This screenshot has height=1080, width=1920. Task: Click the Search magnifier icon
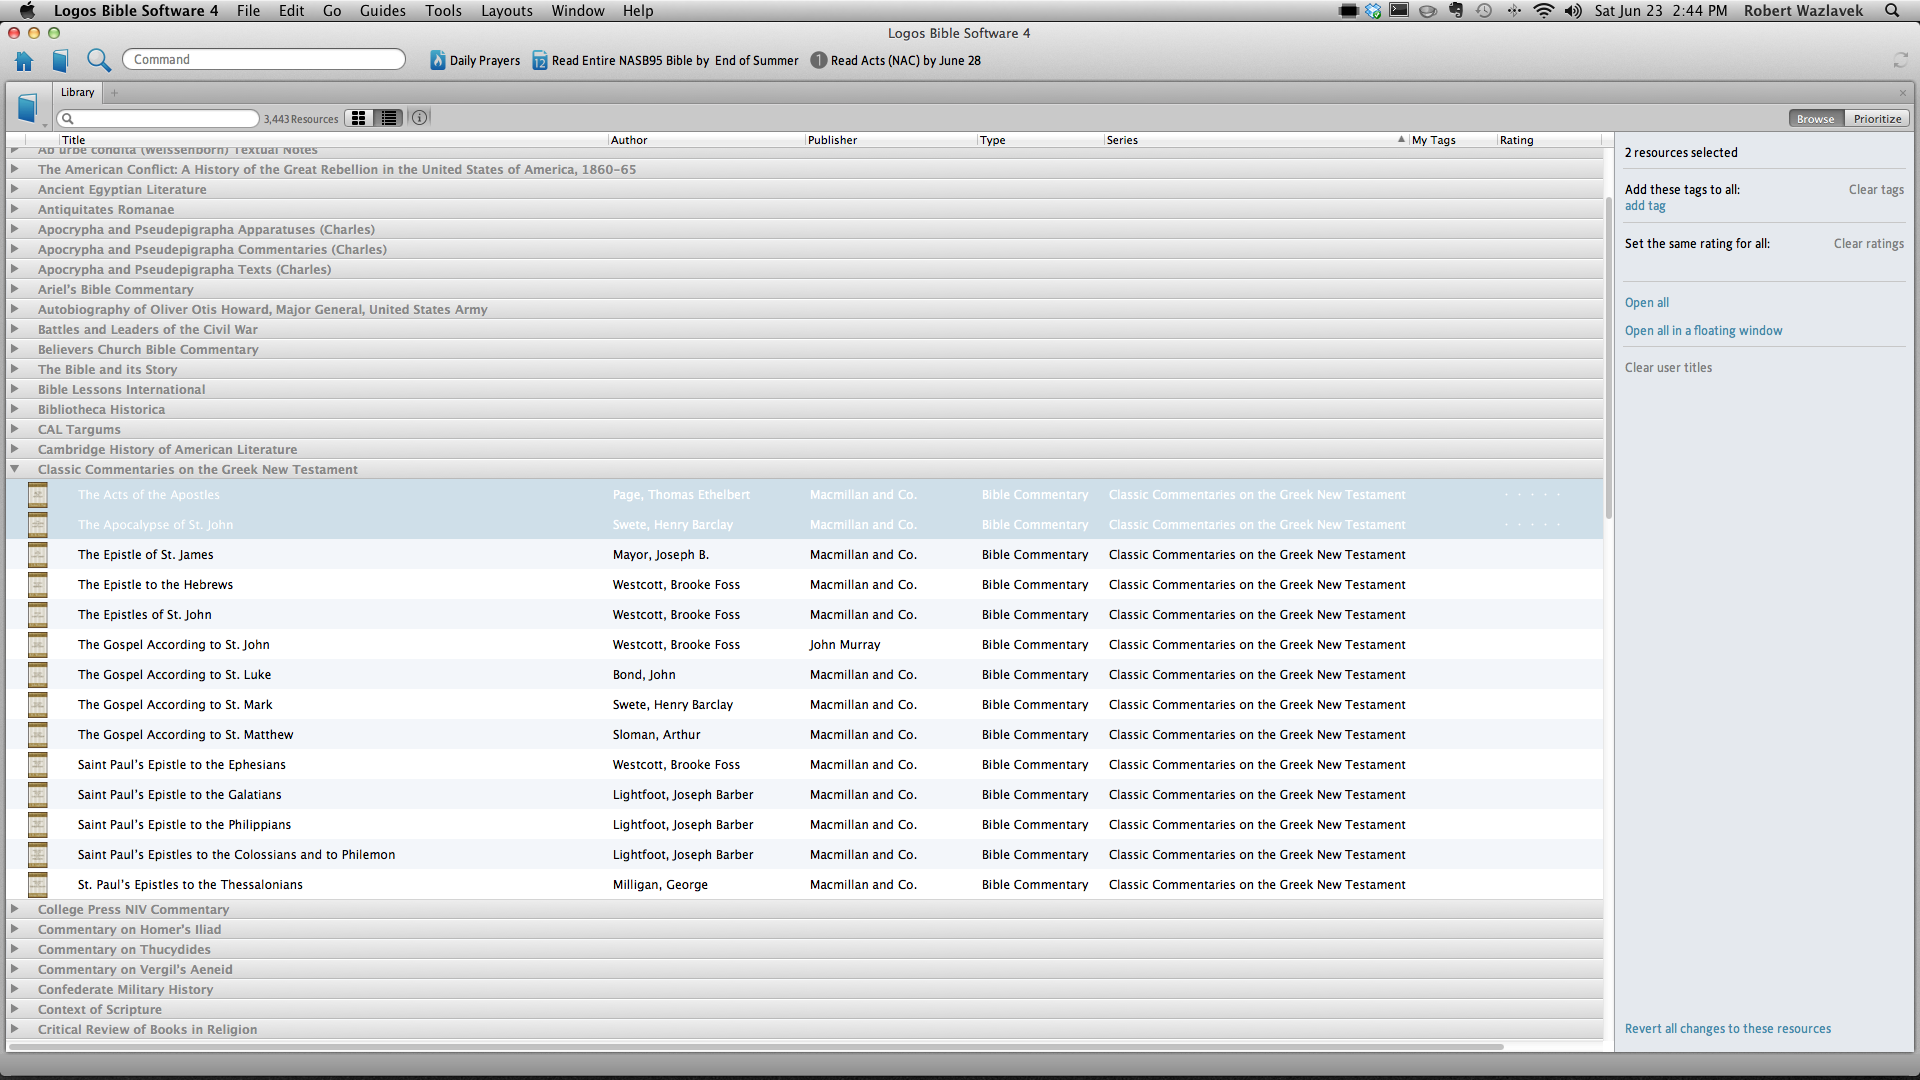tap(98, 61)
